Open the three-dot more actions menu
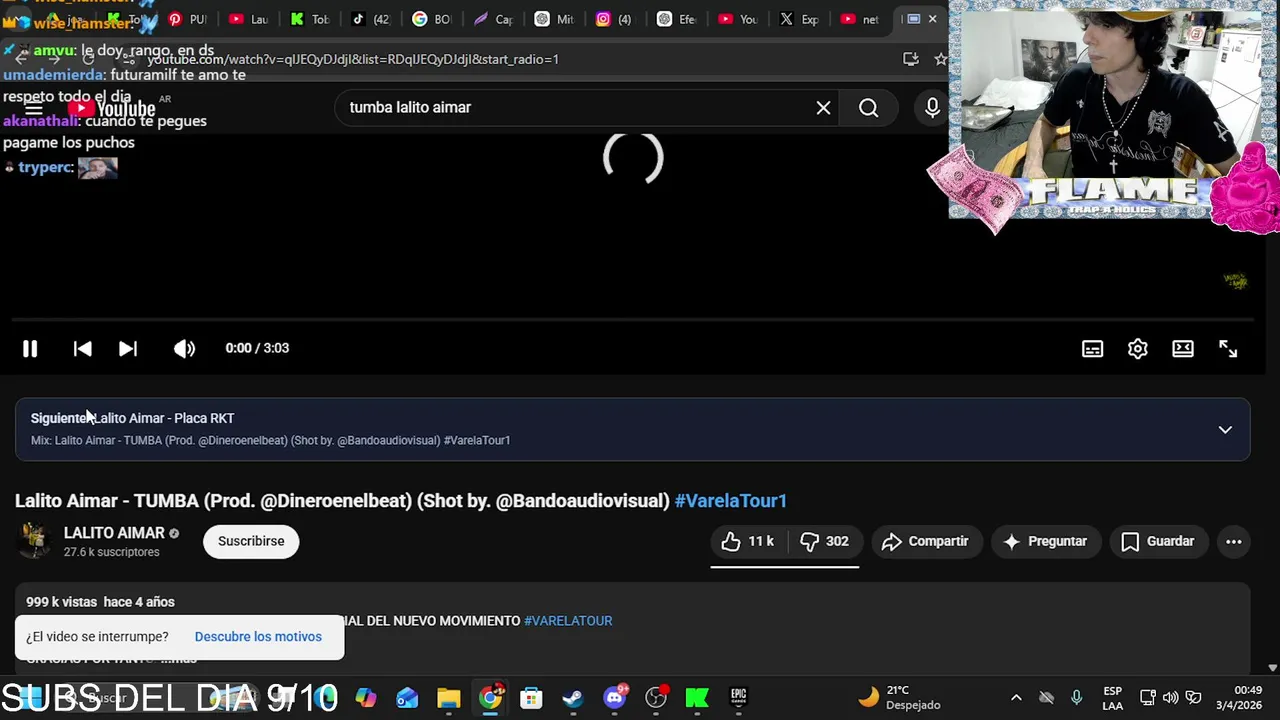Viewport: 1280px width, 720px height. (x=1234, y=541)
